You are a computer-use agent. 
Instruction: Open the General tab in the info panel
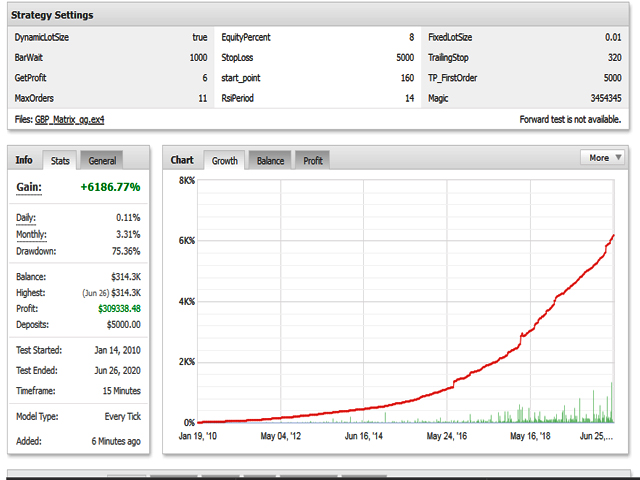click(102, 160)
